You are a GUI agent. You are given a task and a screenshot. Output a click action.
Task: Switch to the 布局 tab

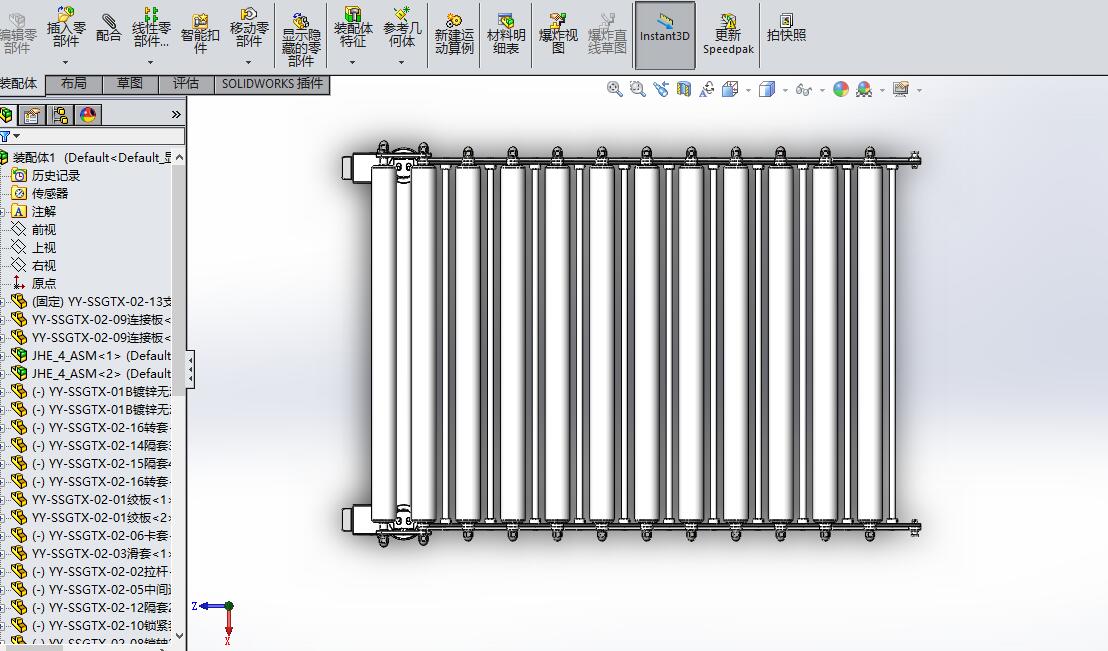point(73,83)
